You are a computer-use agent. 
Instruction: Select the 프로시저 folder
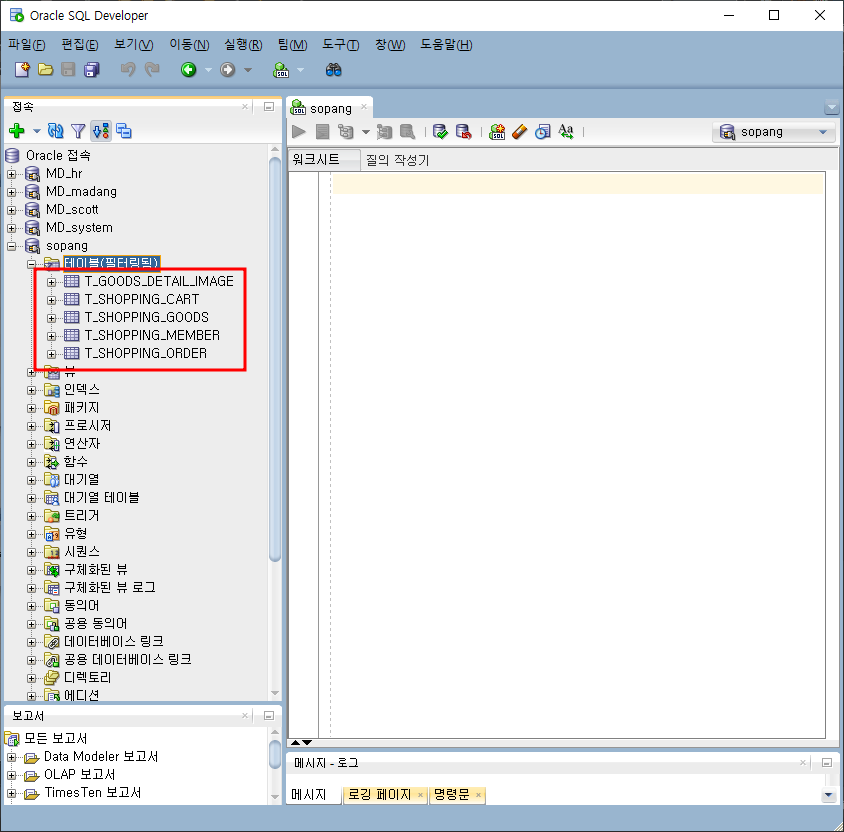87,426
